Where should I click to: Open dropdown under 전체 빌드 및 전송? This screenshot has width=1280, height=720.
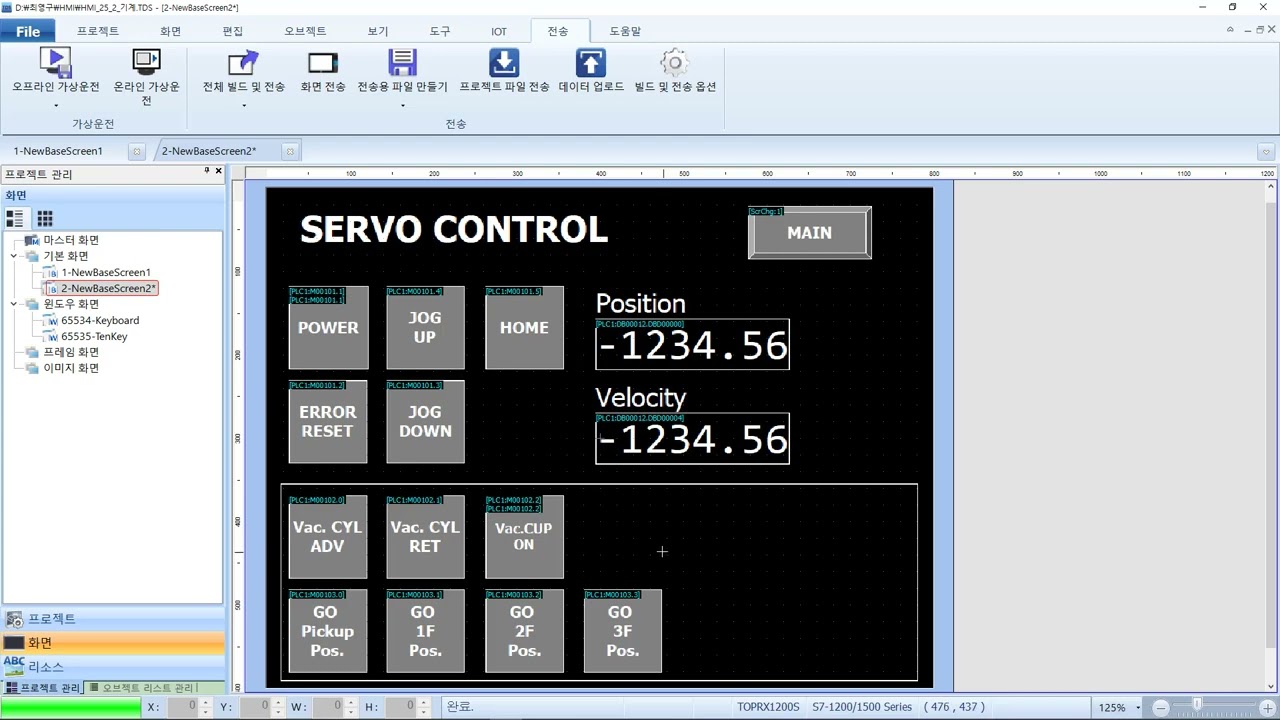pos(243,105)
